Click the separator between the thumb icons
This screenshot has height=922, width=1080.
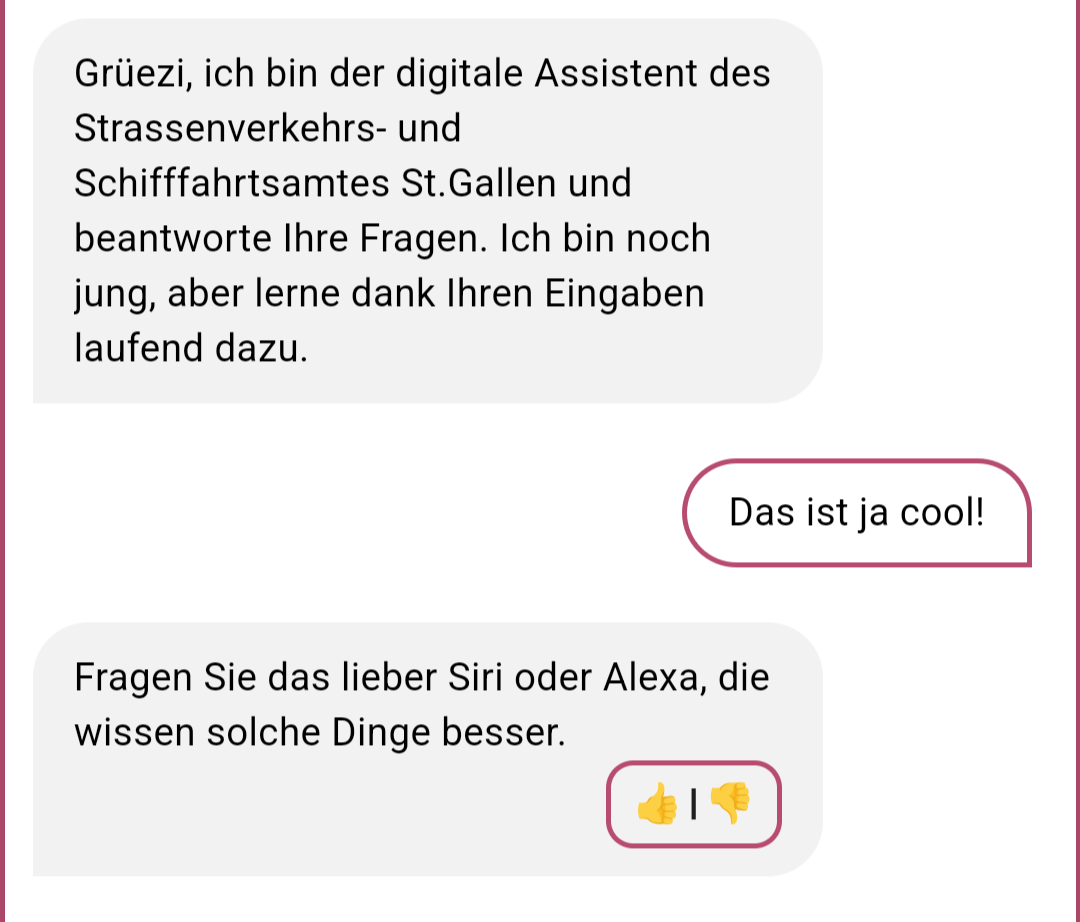694,804
